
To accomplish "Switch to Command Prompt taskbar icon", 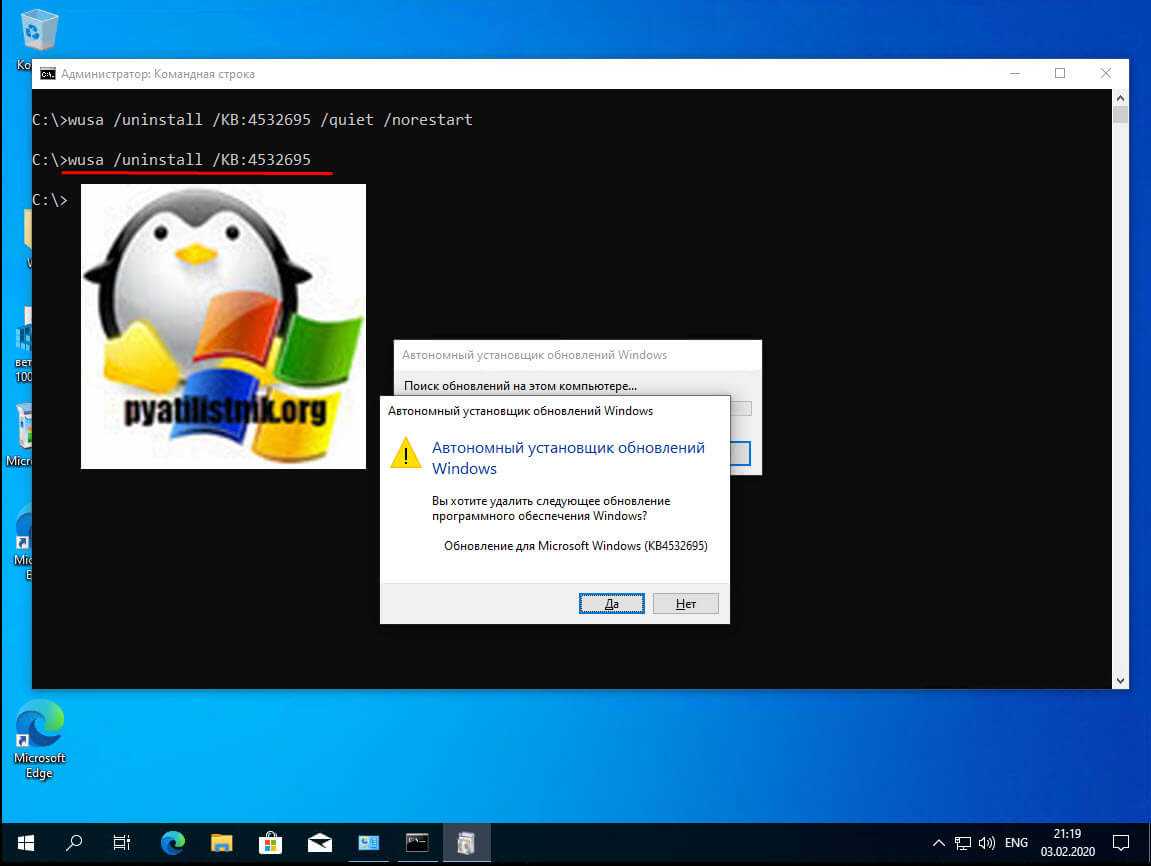I will [x=417, y=842].
